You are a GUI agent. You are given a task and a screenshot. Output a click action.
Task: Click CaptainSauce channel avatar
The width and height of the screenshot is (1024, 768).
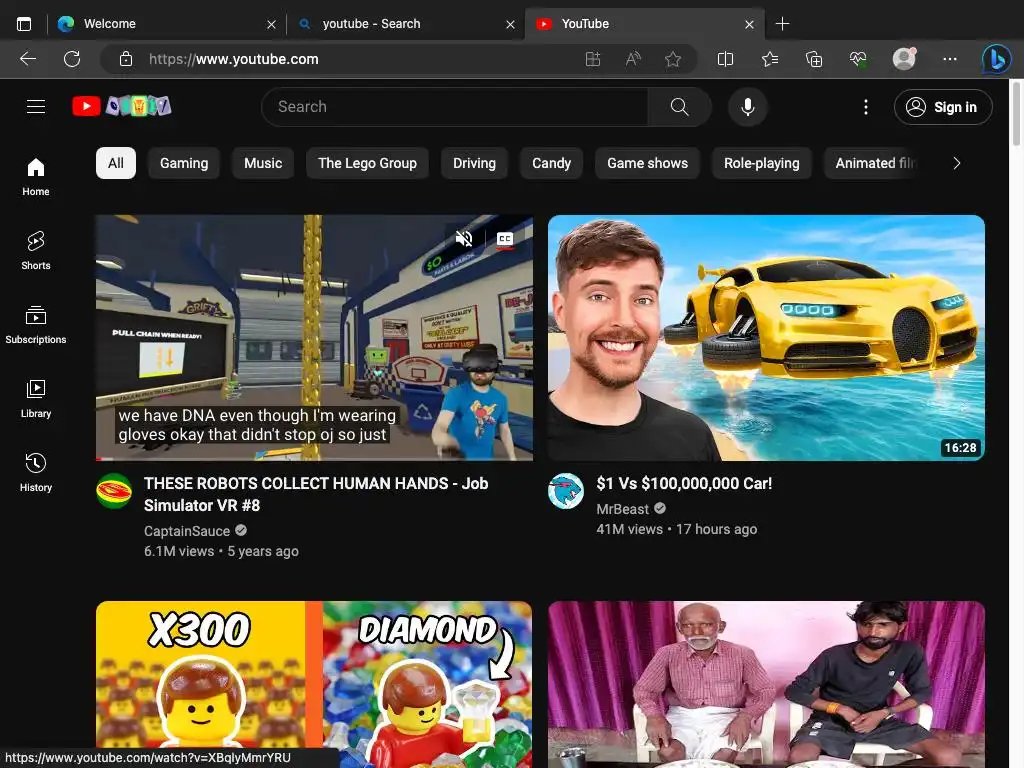click(114, 491)
